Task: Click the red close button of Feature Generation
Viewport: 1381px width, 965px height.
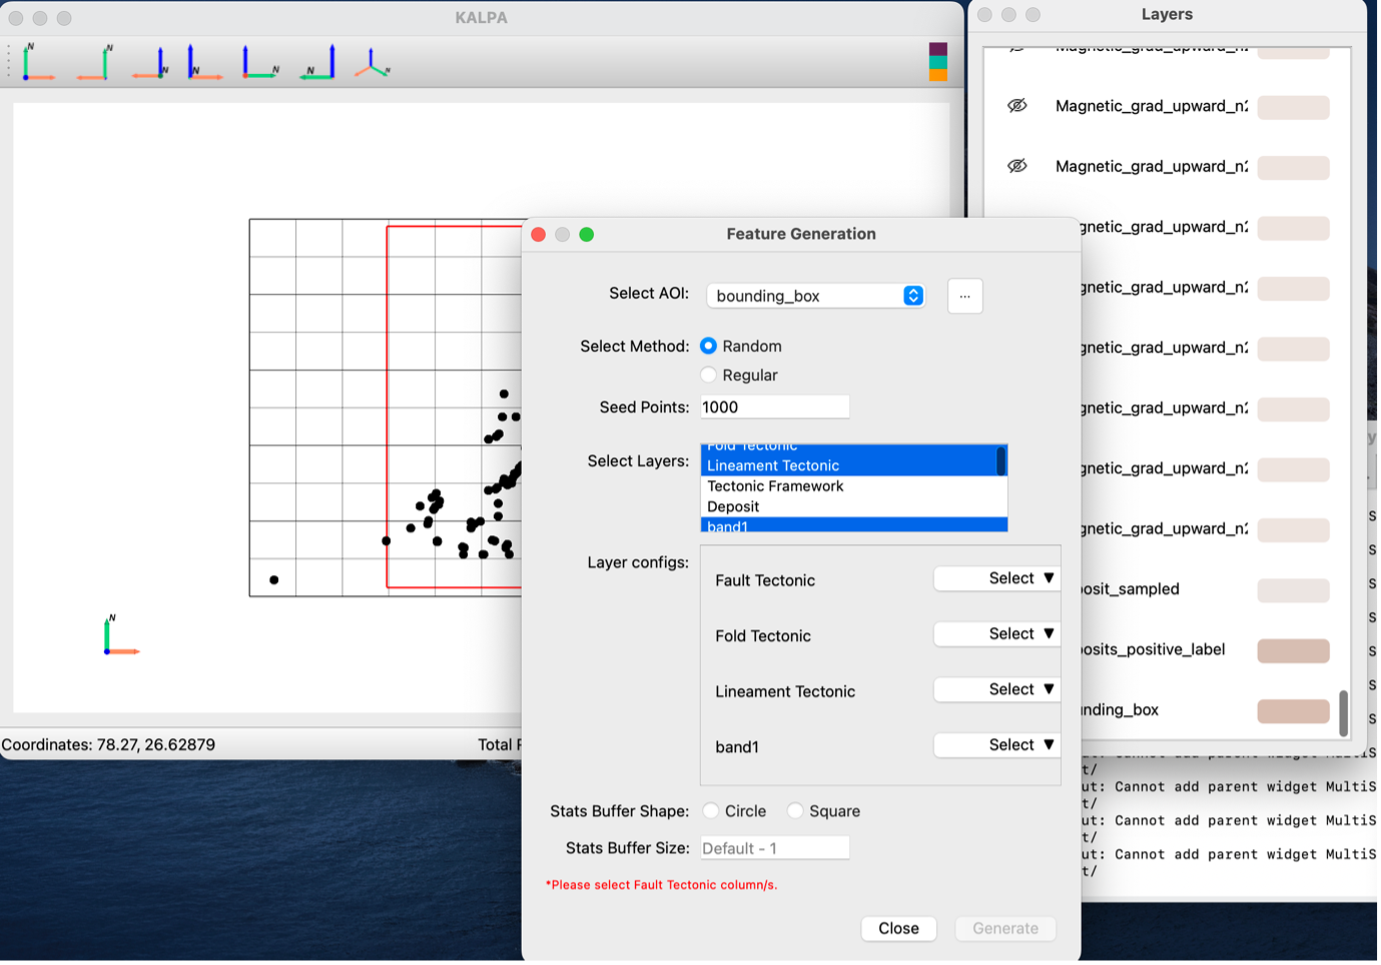Action: click(538, 234)
